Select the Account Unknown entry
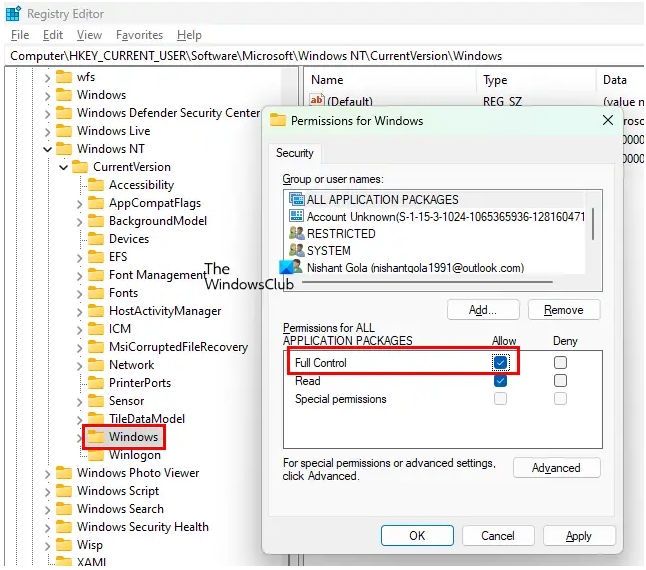The width and height of the screenshot is (646, 570). pyautogui.click(x=437, y=217)
